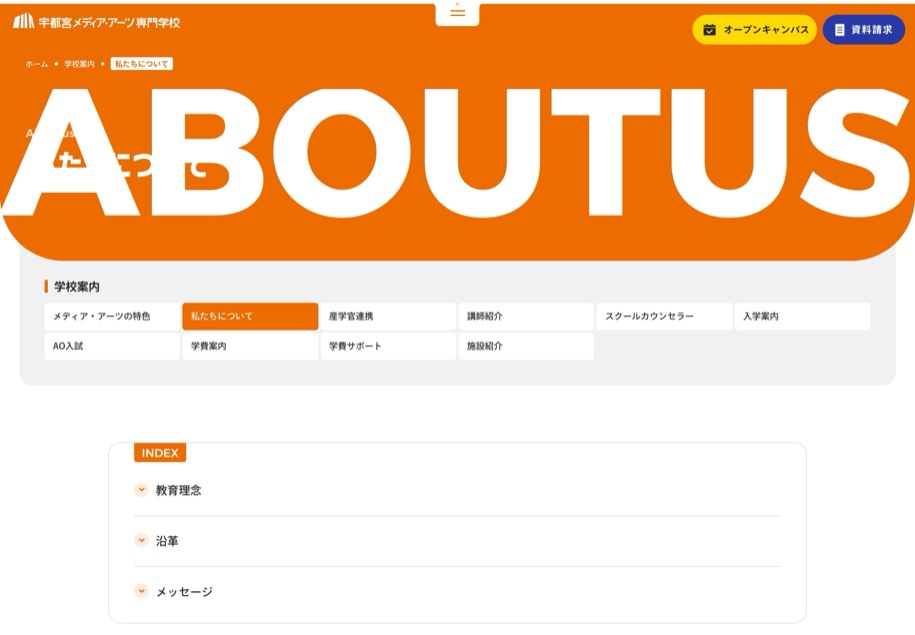
Task: Open the 入学案内 tab
Action: (802, 316)
